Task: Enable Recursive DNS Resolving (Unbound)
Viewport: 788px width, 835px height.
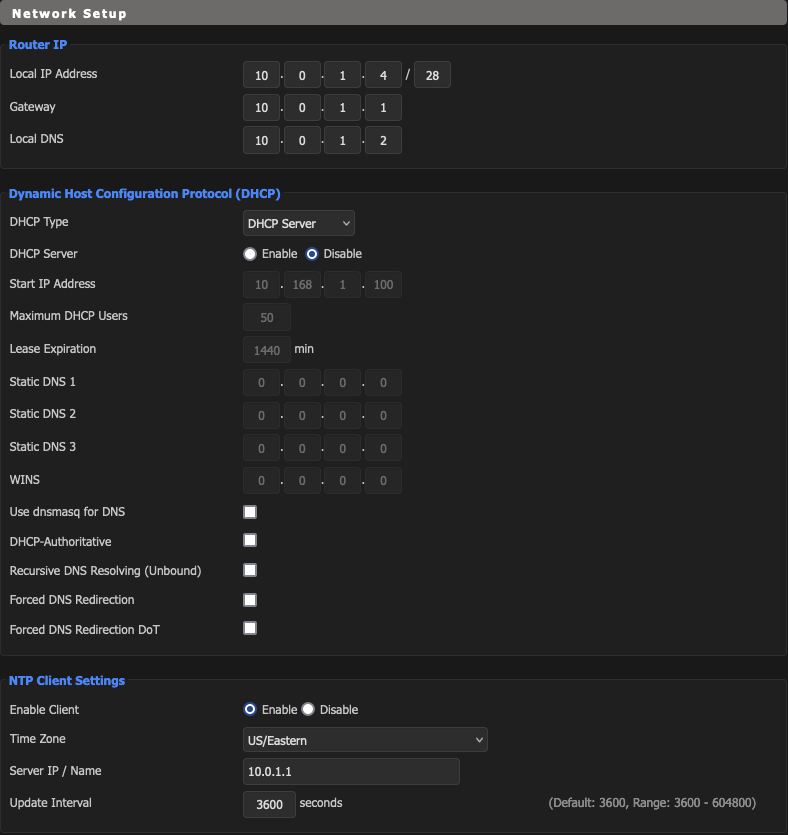Action: coord(250,571)
